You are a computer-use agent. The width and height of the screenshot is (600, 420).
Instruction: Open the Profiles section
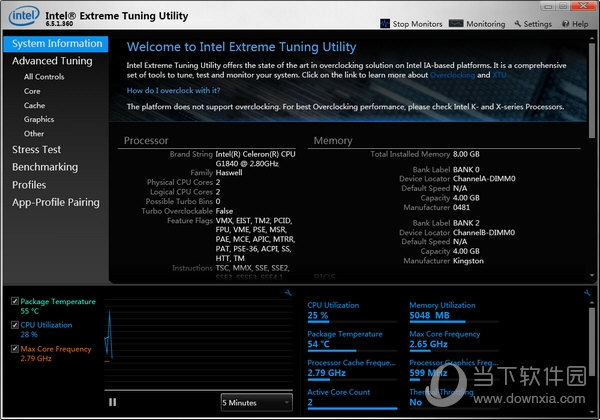[29, 185]
